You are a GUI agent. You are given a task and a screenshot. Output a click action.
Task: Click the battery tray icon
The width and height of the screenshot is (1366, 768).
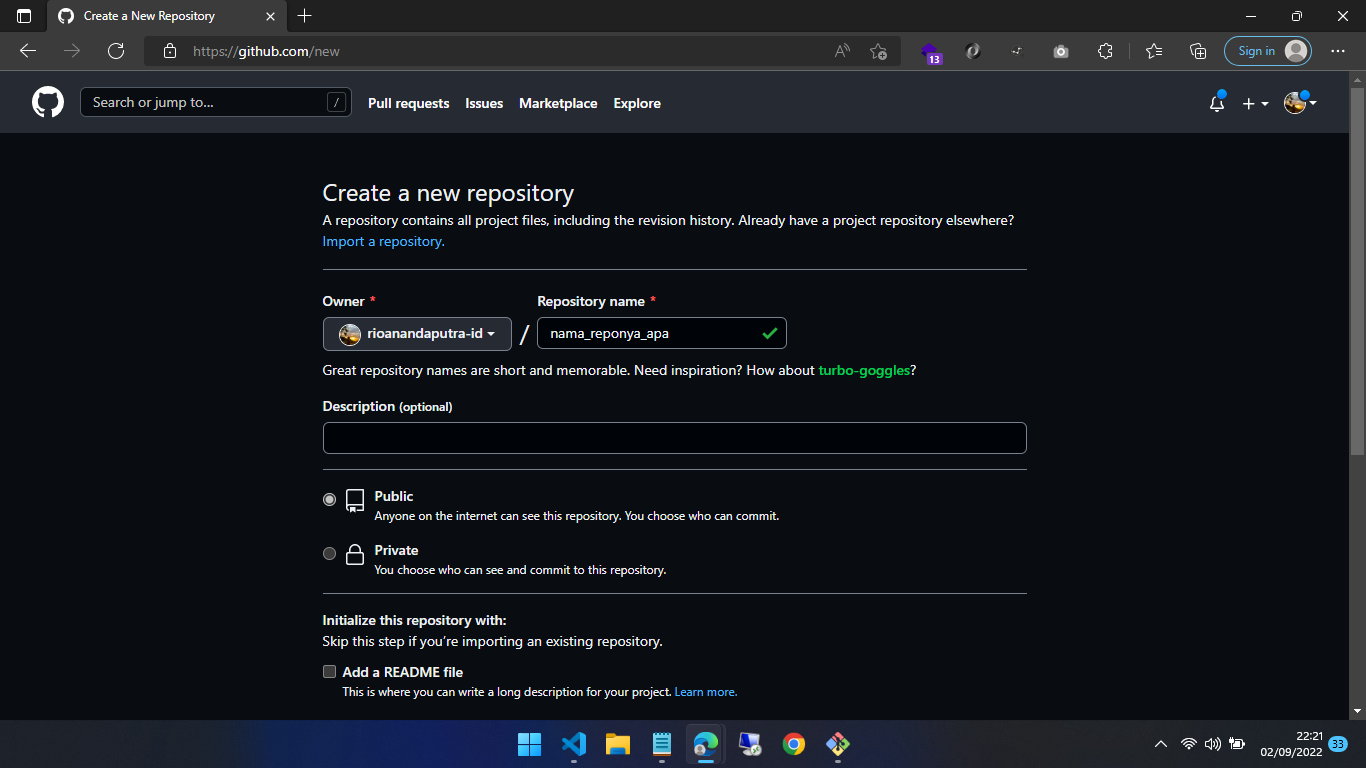pos(1237,744)
